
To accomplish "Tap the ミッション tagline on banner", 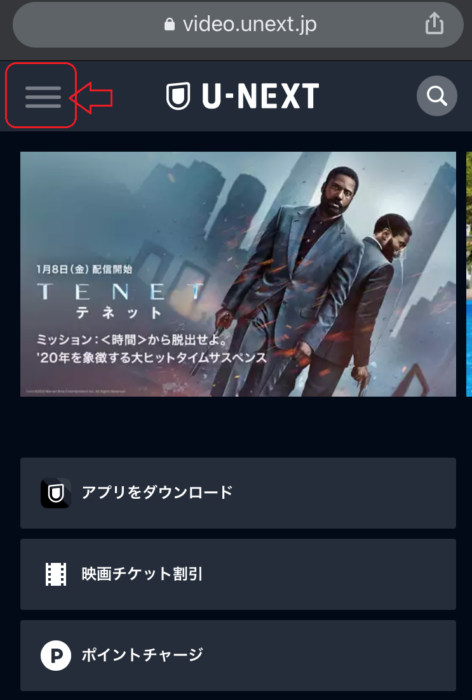I will 132,340.
